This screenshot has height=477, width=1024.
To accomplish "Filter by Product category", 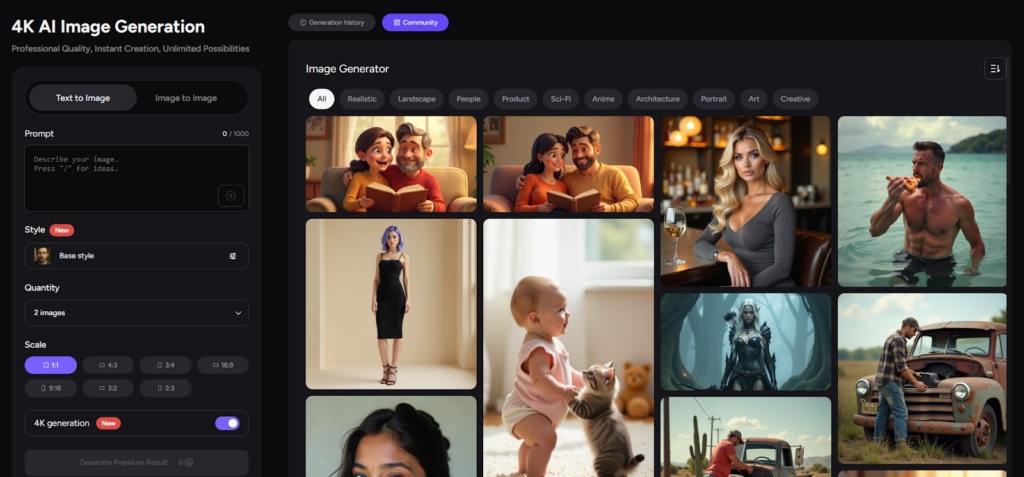I will pos(515,99).
